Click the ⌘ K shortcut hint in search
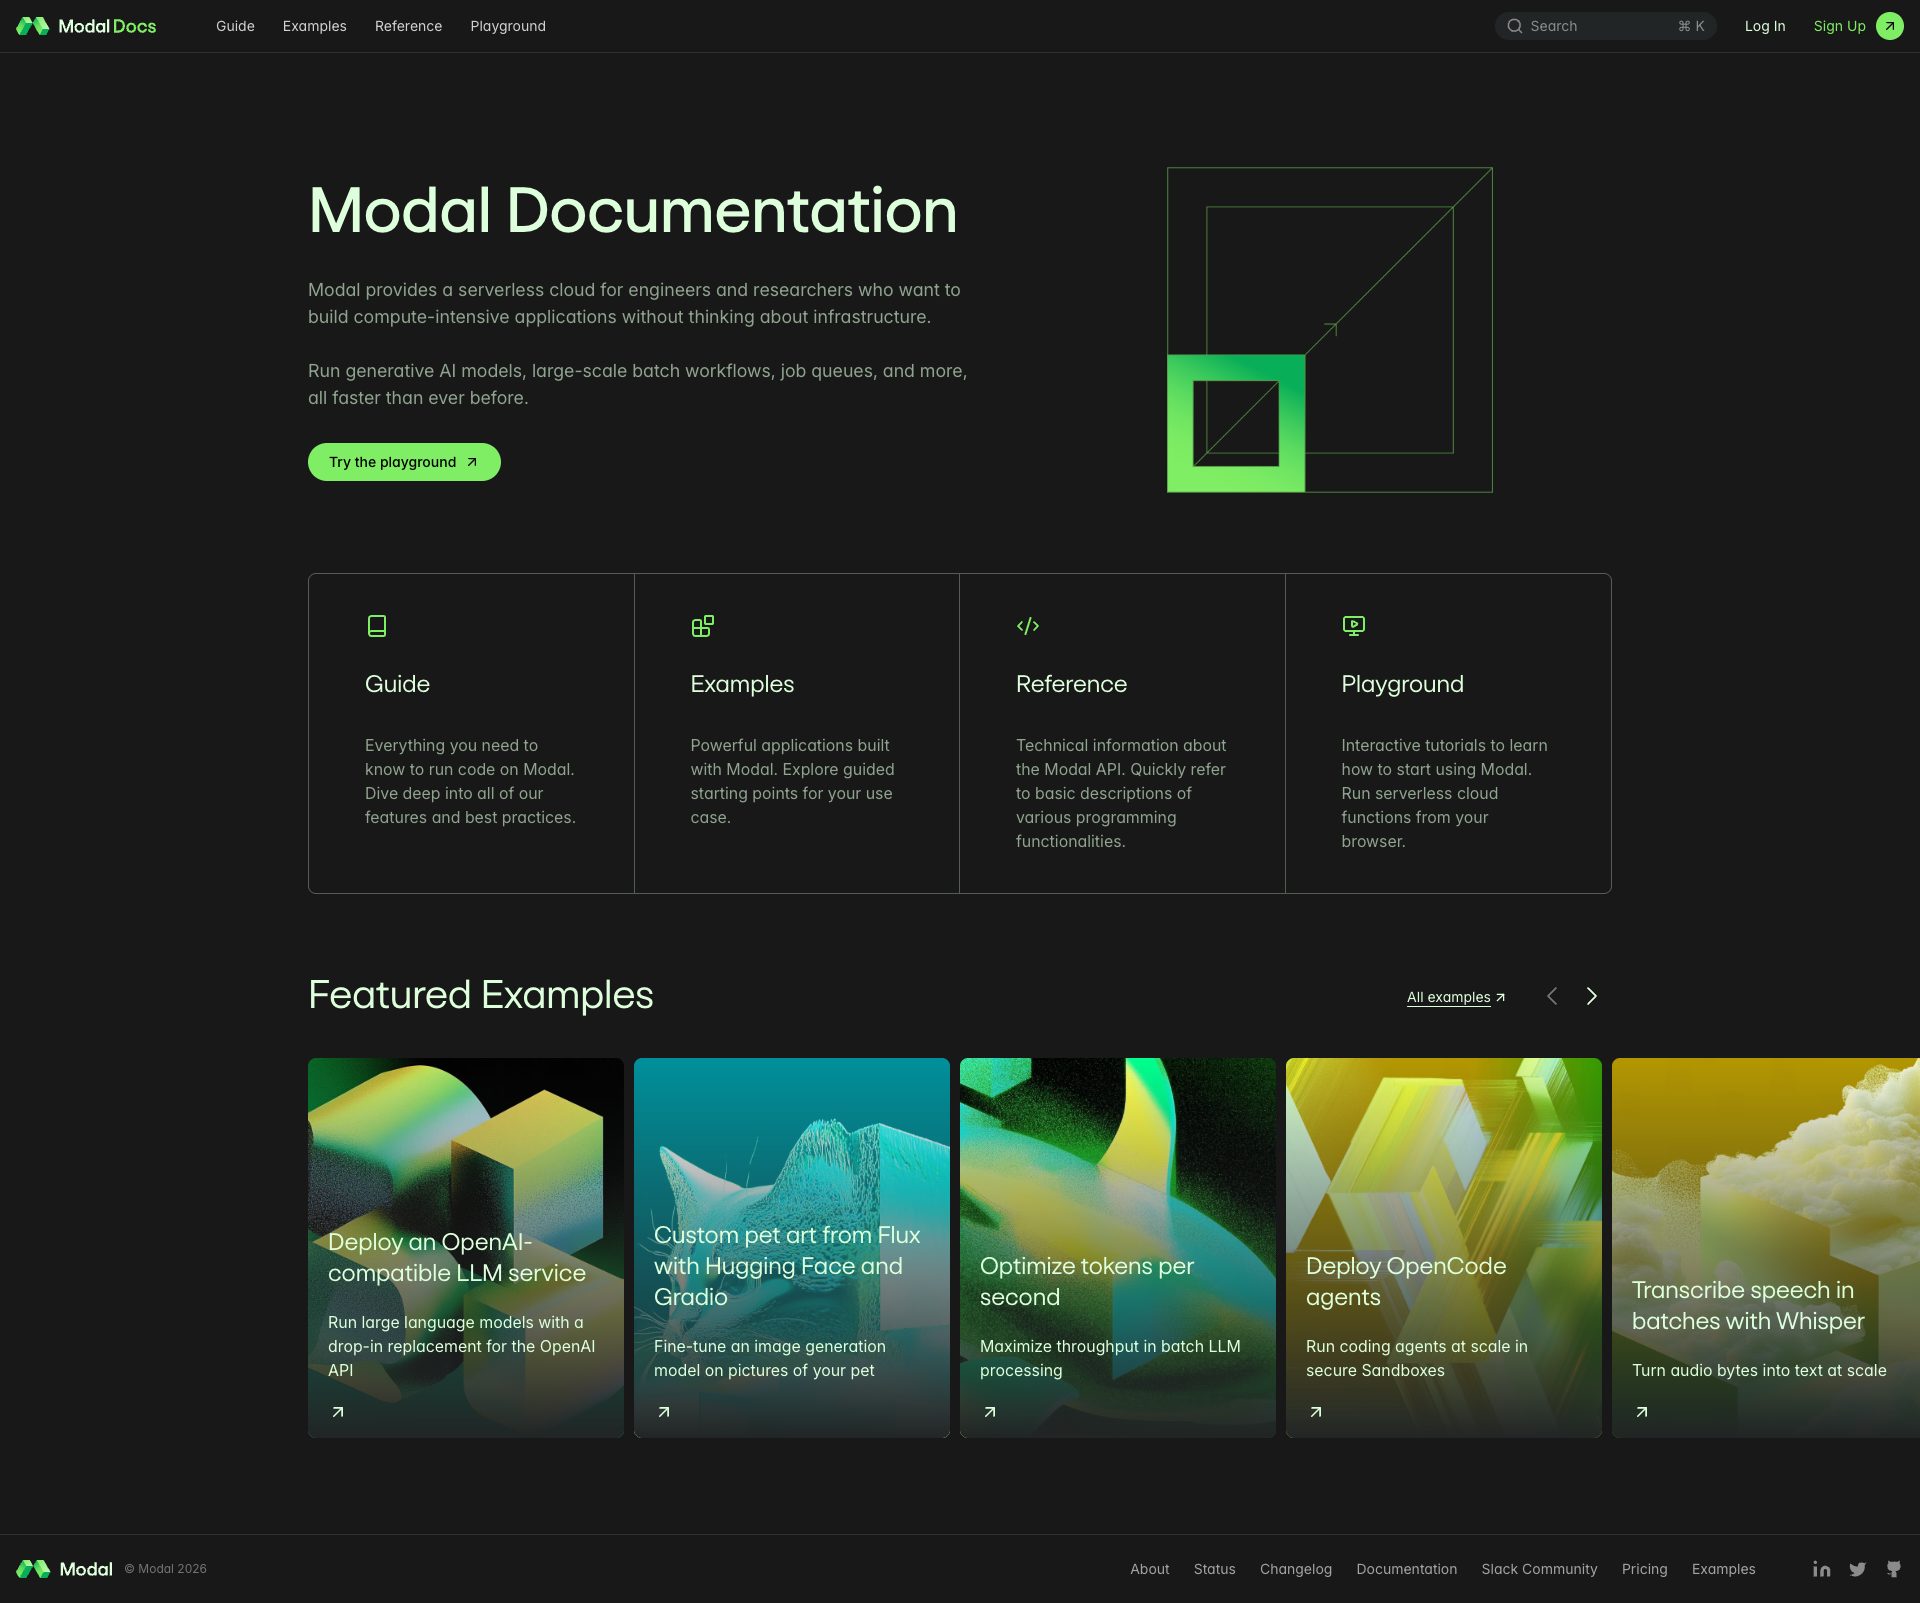This screenshot has height=1603, width=1920. (x=1691, y=26)
